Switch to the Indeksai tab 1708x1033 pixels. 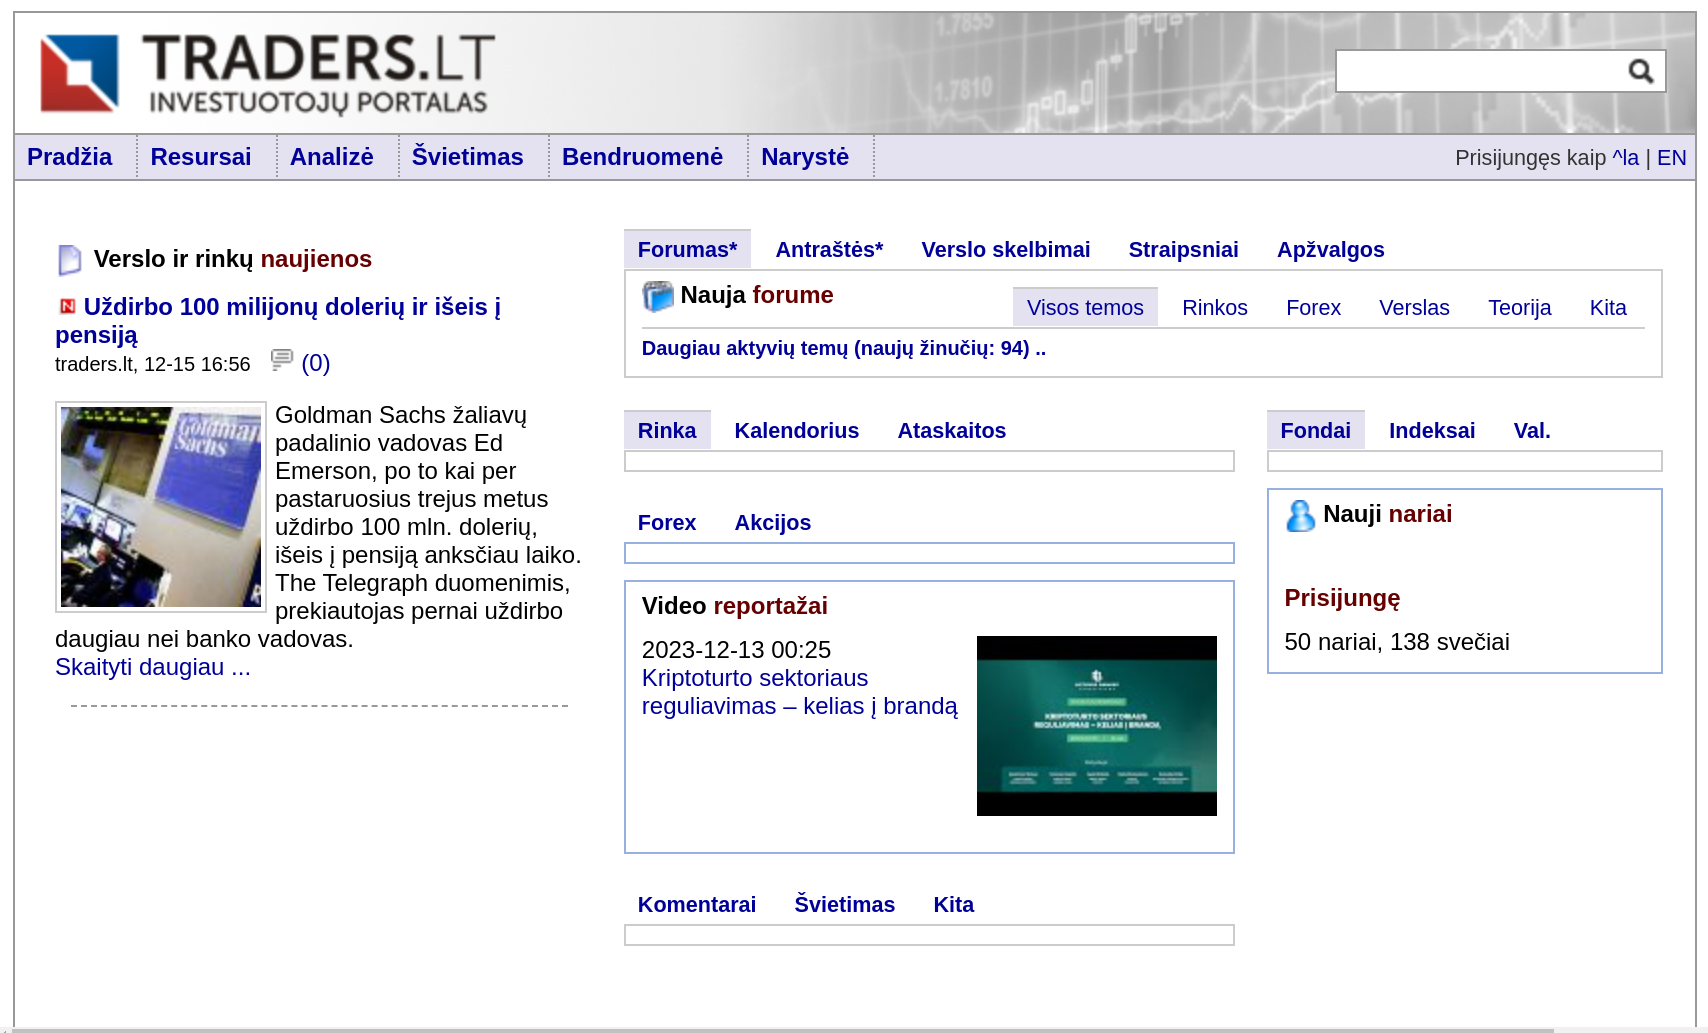tap(1431, 431)
